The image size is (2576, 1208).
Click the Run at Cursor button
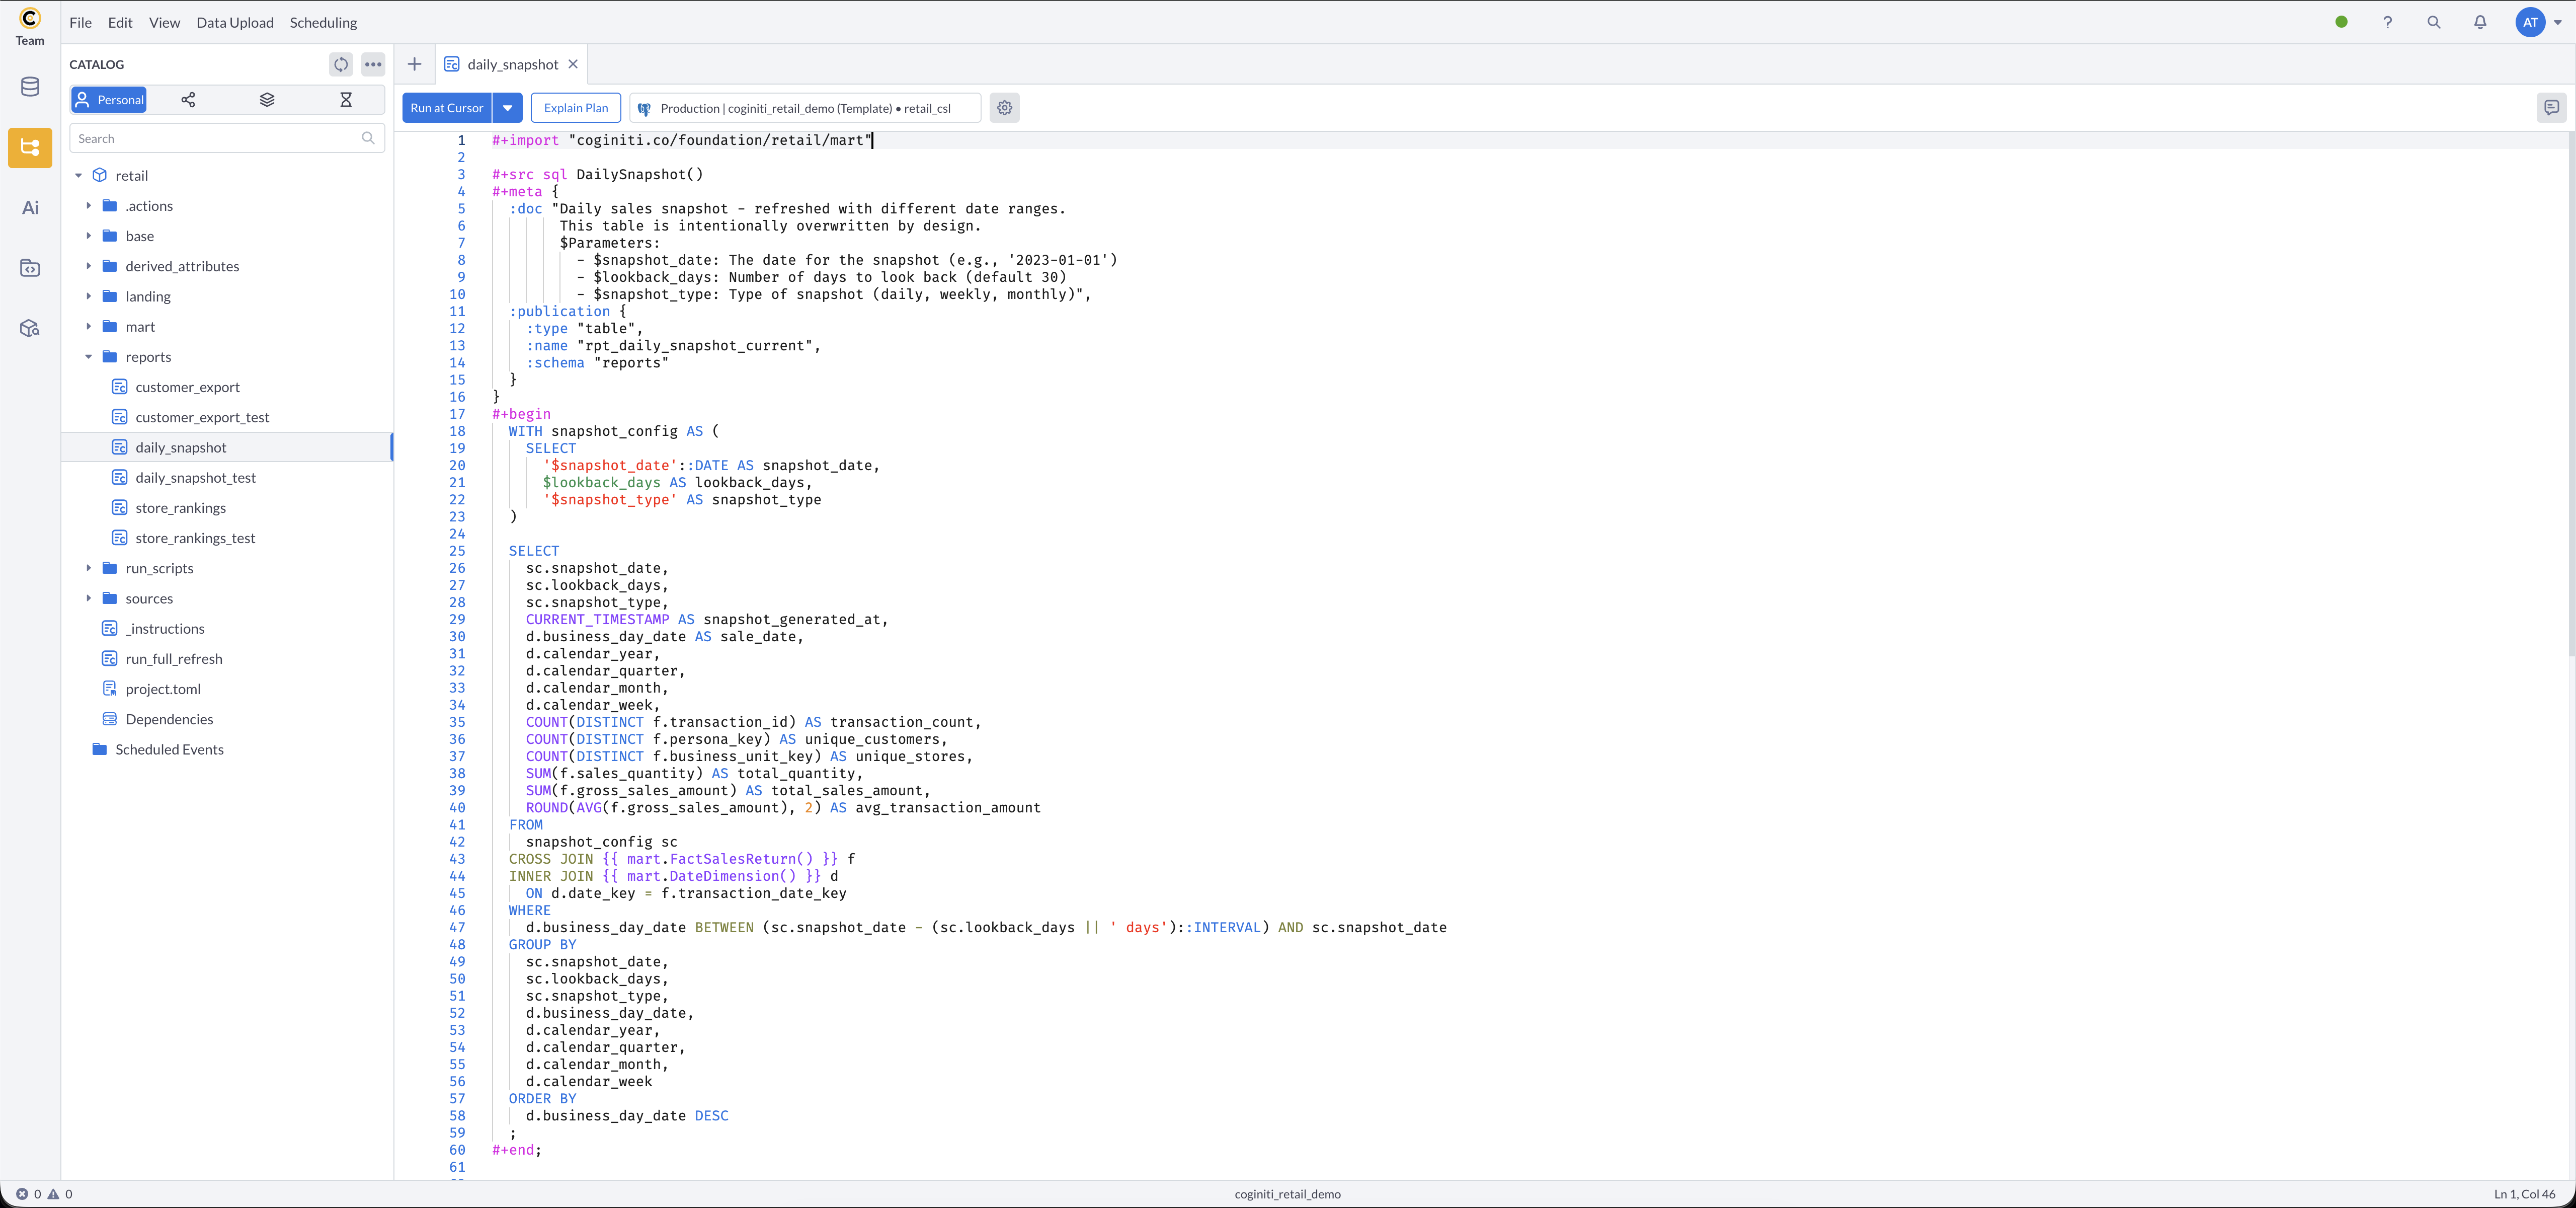[x=446, y=108]
